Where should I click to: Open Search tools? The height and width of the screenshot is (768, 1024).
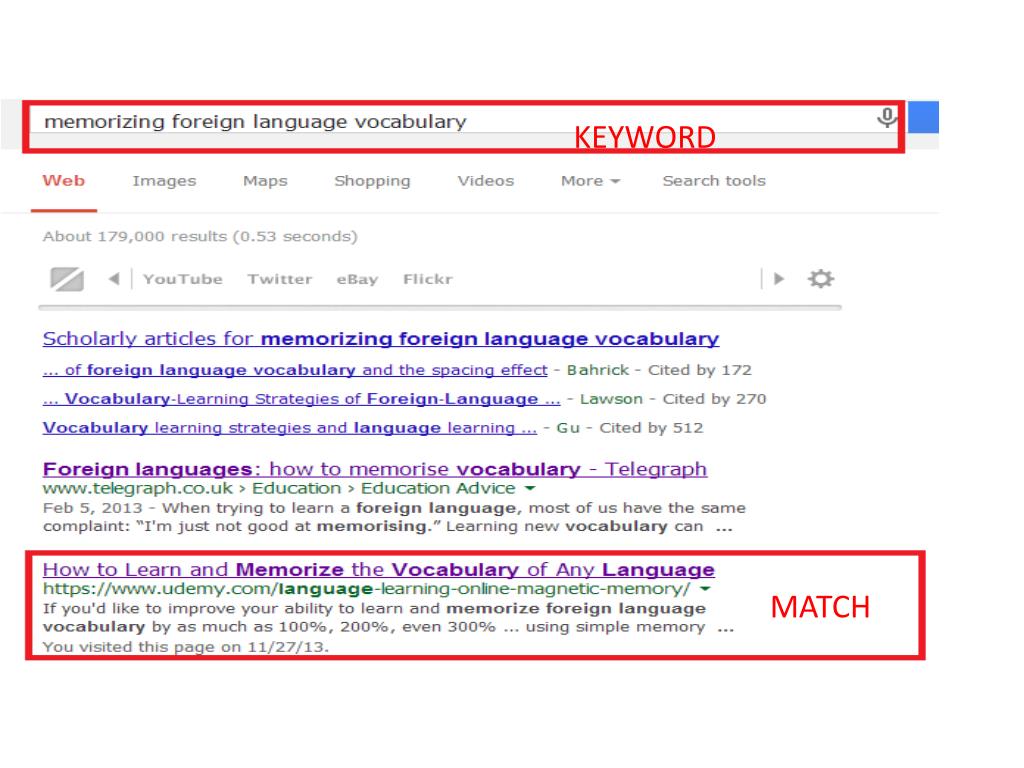coord(714,181)
